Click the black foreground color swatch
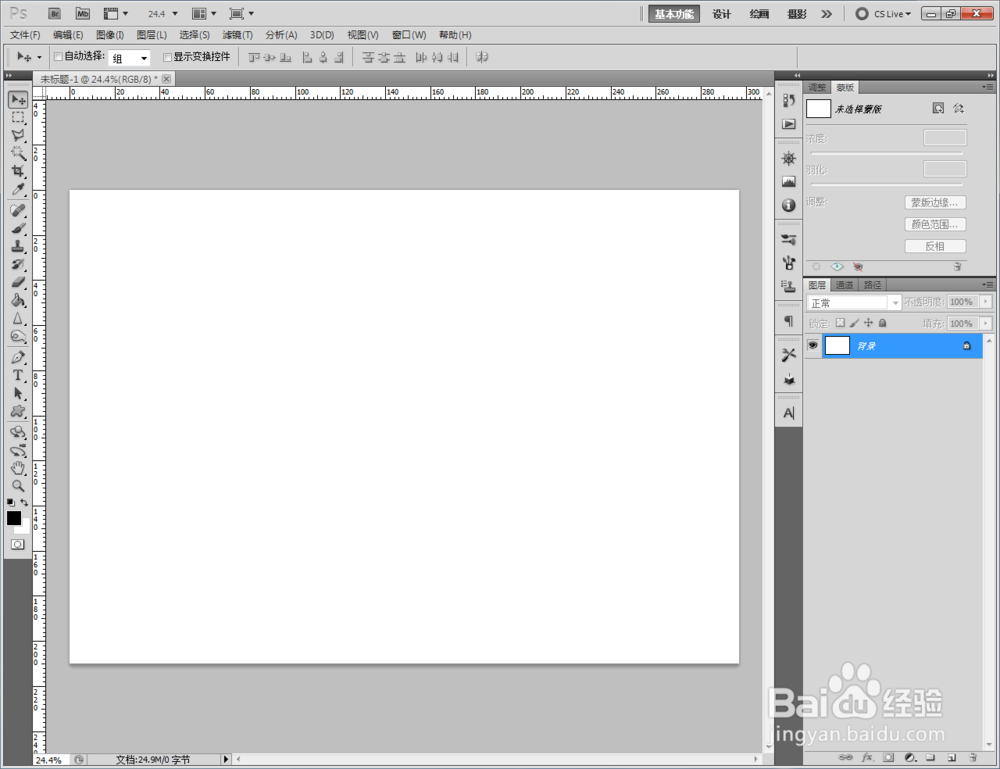This screenshot has width=1000, height=769. (13, 518)
